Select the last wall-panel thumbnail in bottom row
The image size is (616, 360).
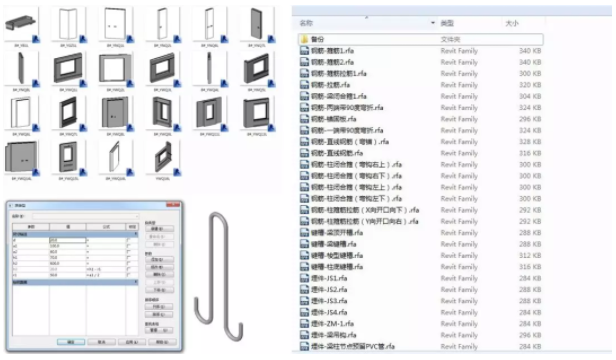pos(163,157)
